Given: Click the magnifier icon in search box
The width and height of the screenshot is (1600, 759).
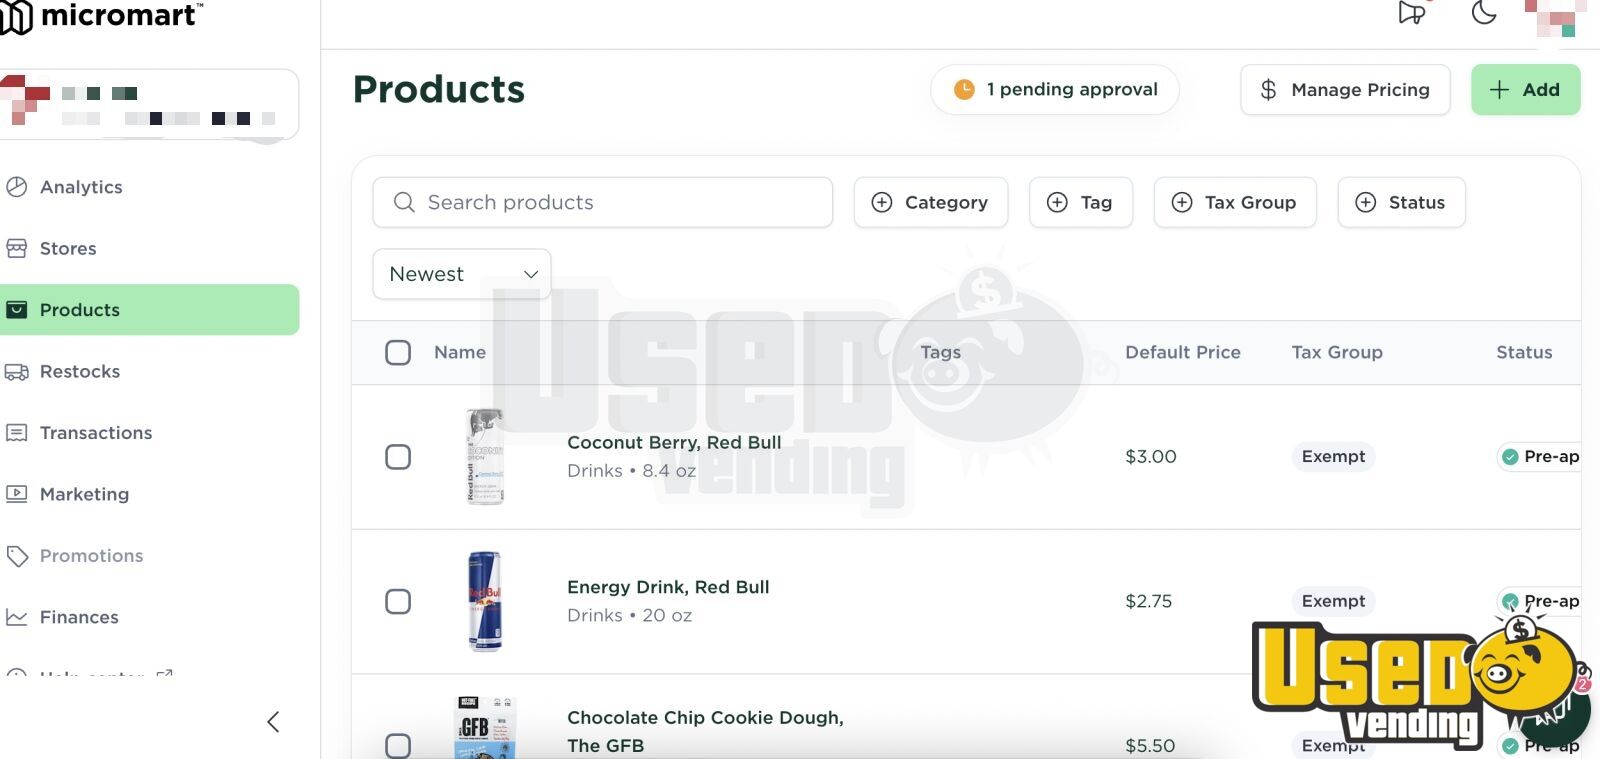Looking at the screenshot, I should point(404,203).
